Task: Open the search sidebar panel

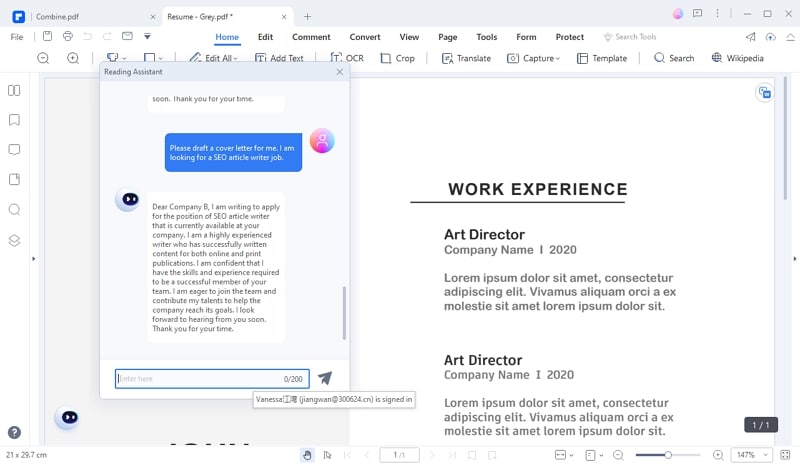Action: point(14,210)
